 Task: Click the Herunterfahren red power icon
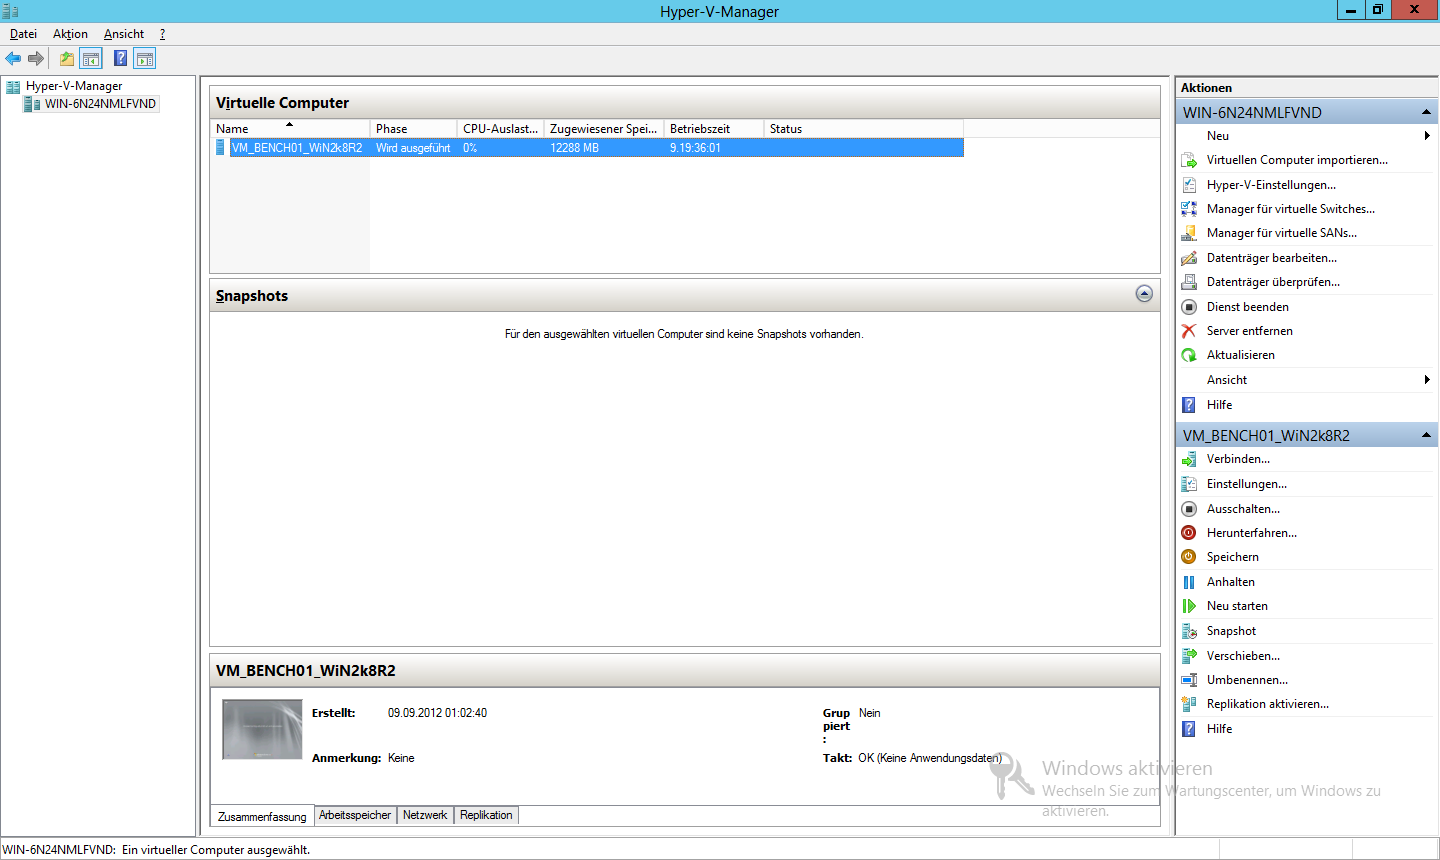[x=1189, y=533]
